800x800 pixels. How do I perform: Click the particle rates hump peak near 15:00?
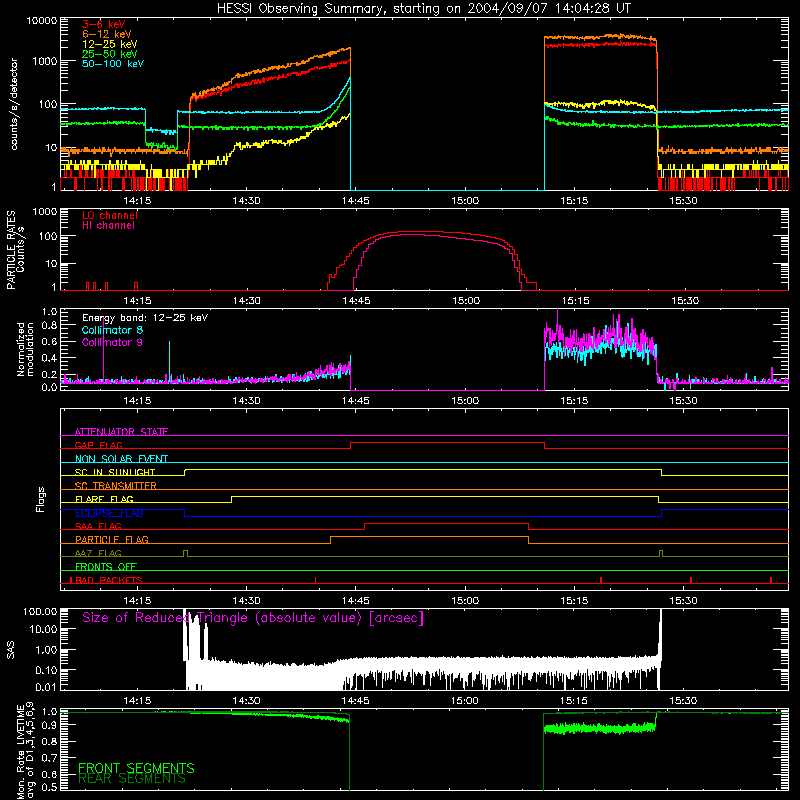423,232
